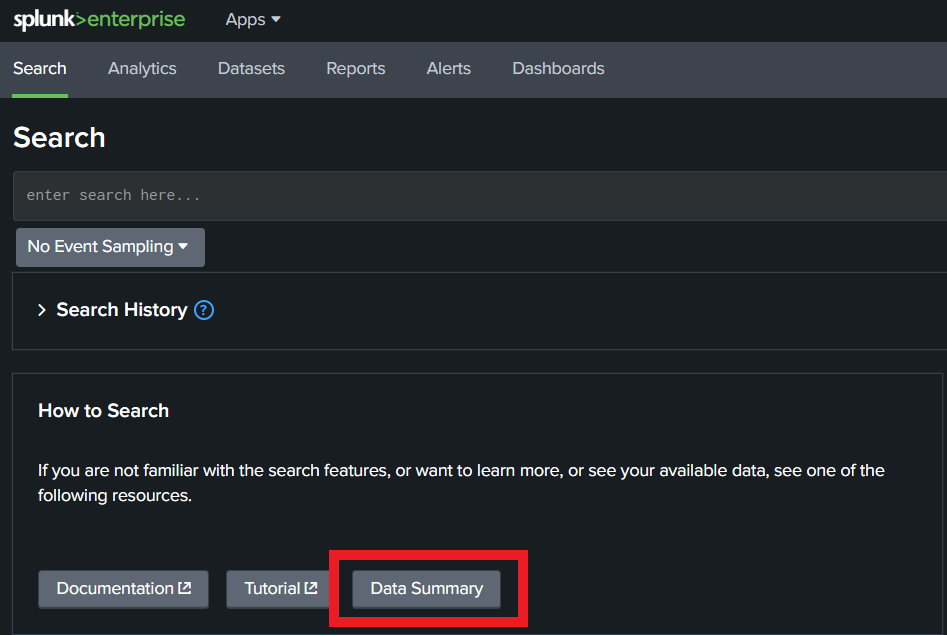
Task: Click the Data Summary button
Action: [426, 589]
